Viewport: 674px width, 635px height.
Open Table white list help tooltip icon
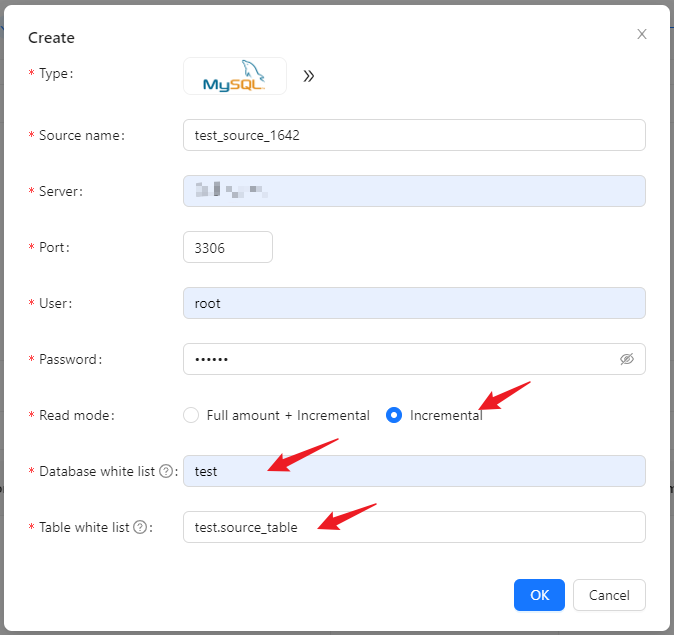coord(140,527)
